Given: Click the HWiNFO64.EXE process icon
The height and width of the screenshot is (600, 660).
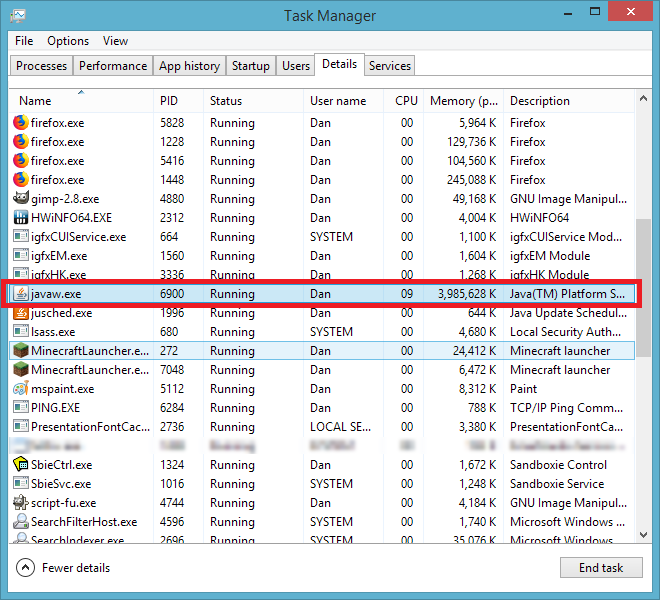Looking at the screenshot, I should 21,218.
